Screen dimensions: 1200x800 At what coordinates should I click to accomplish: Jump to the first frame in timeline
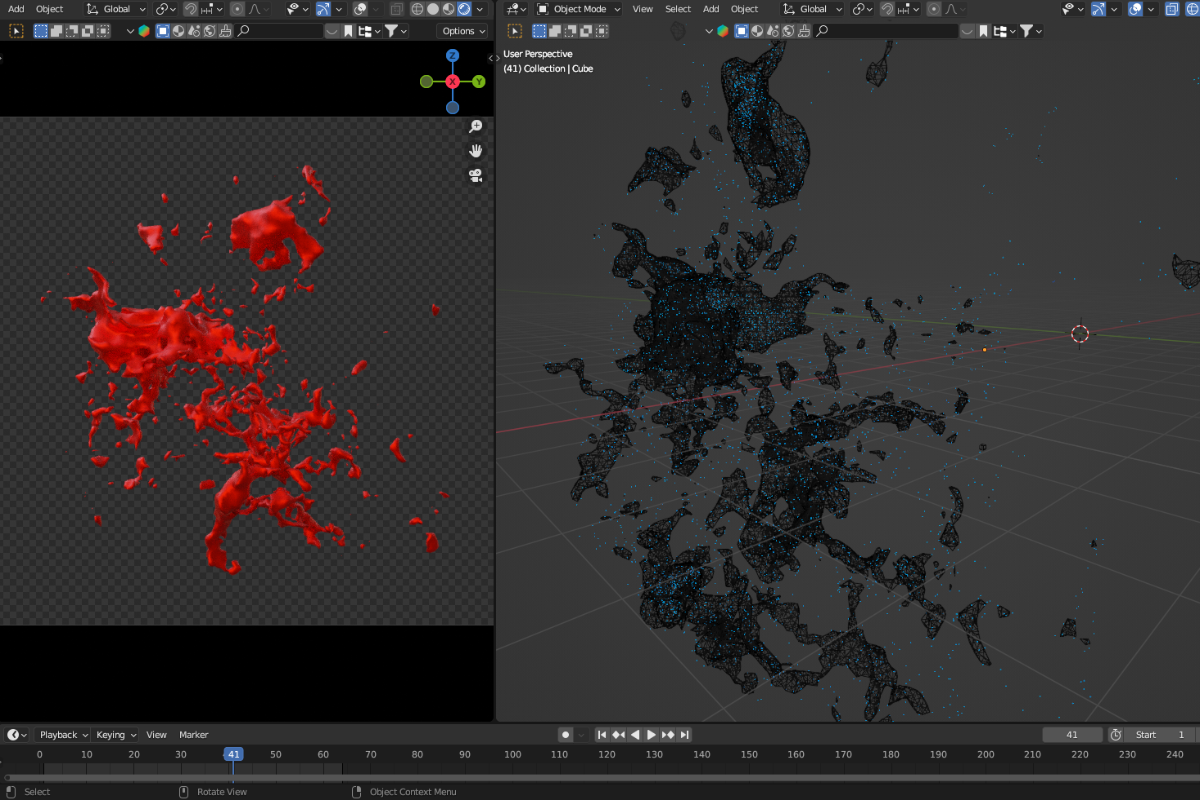click(602, 735)
